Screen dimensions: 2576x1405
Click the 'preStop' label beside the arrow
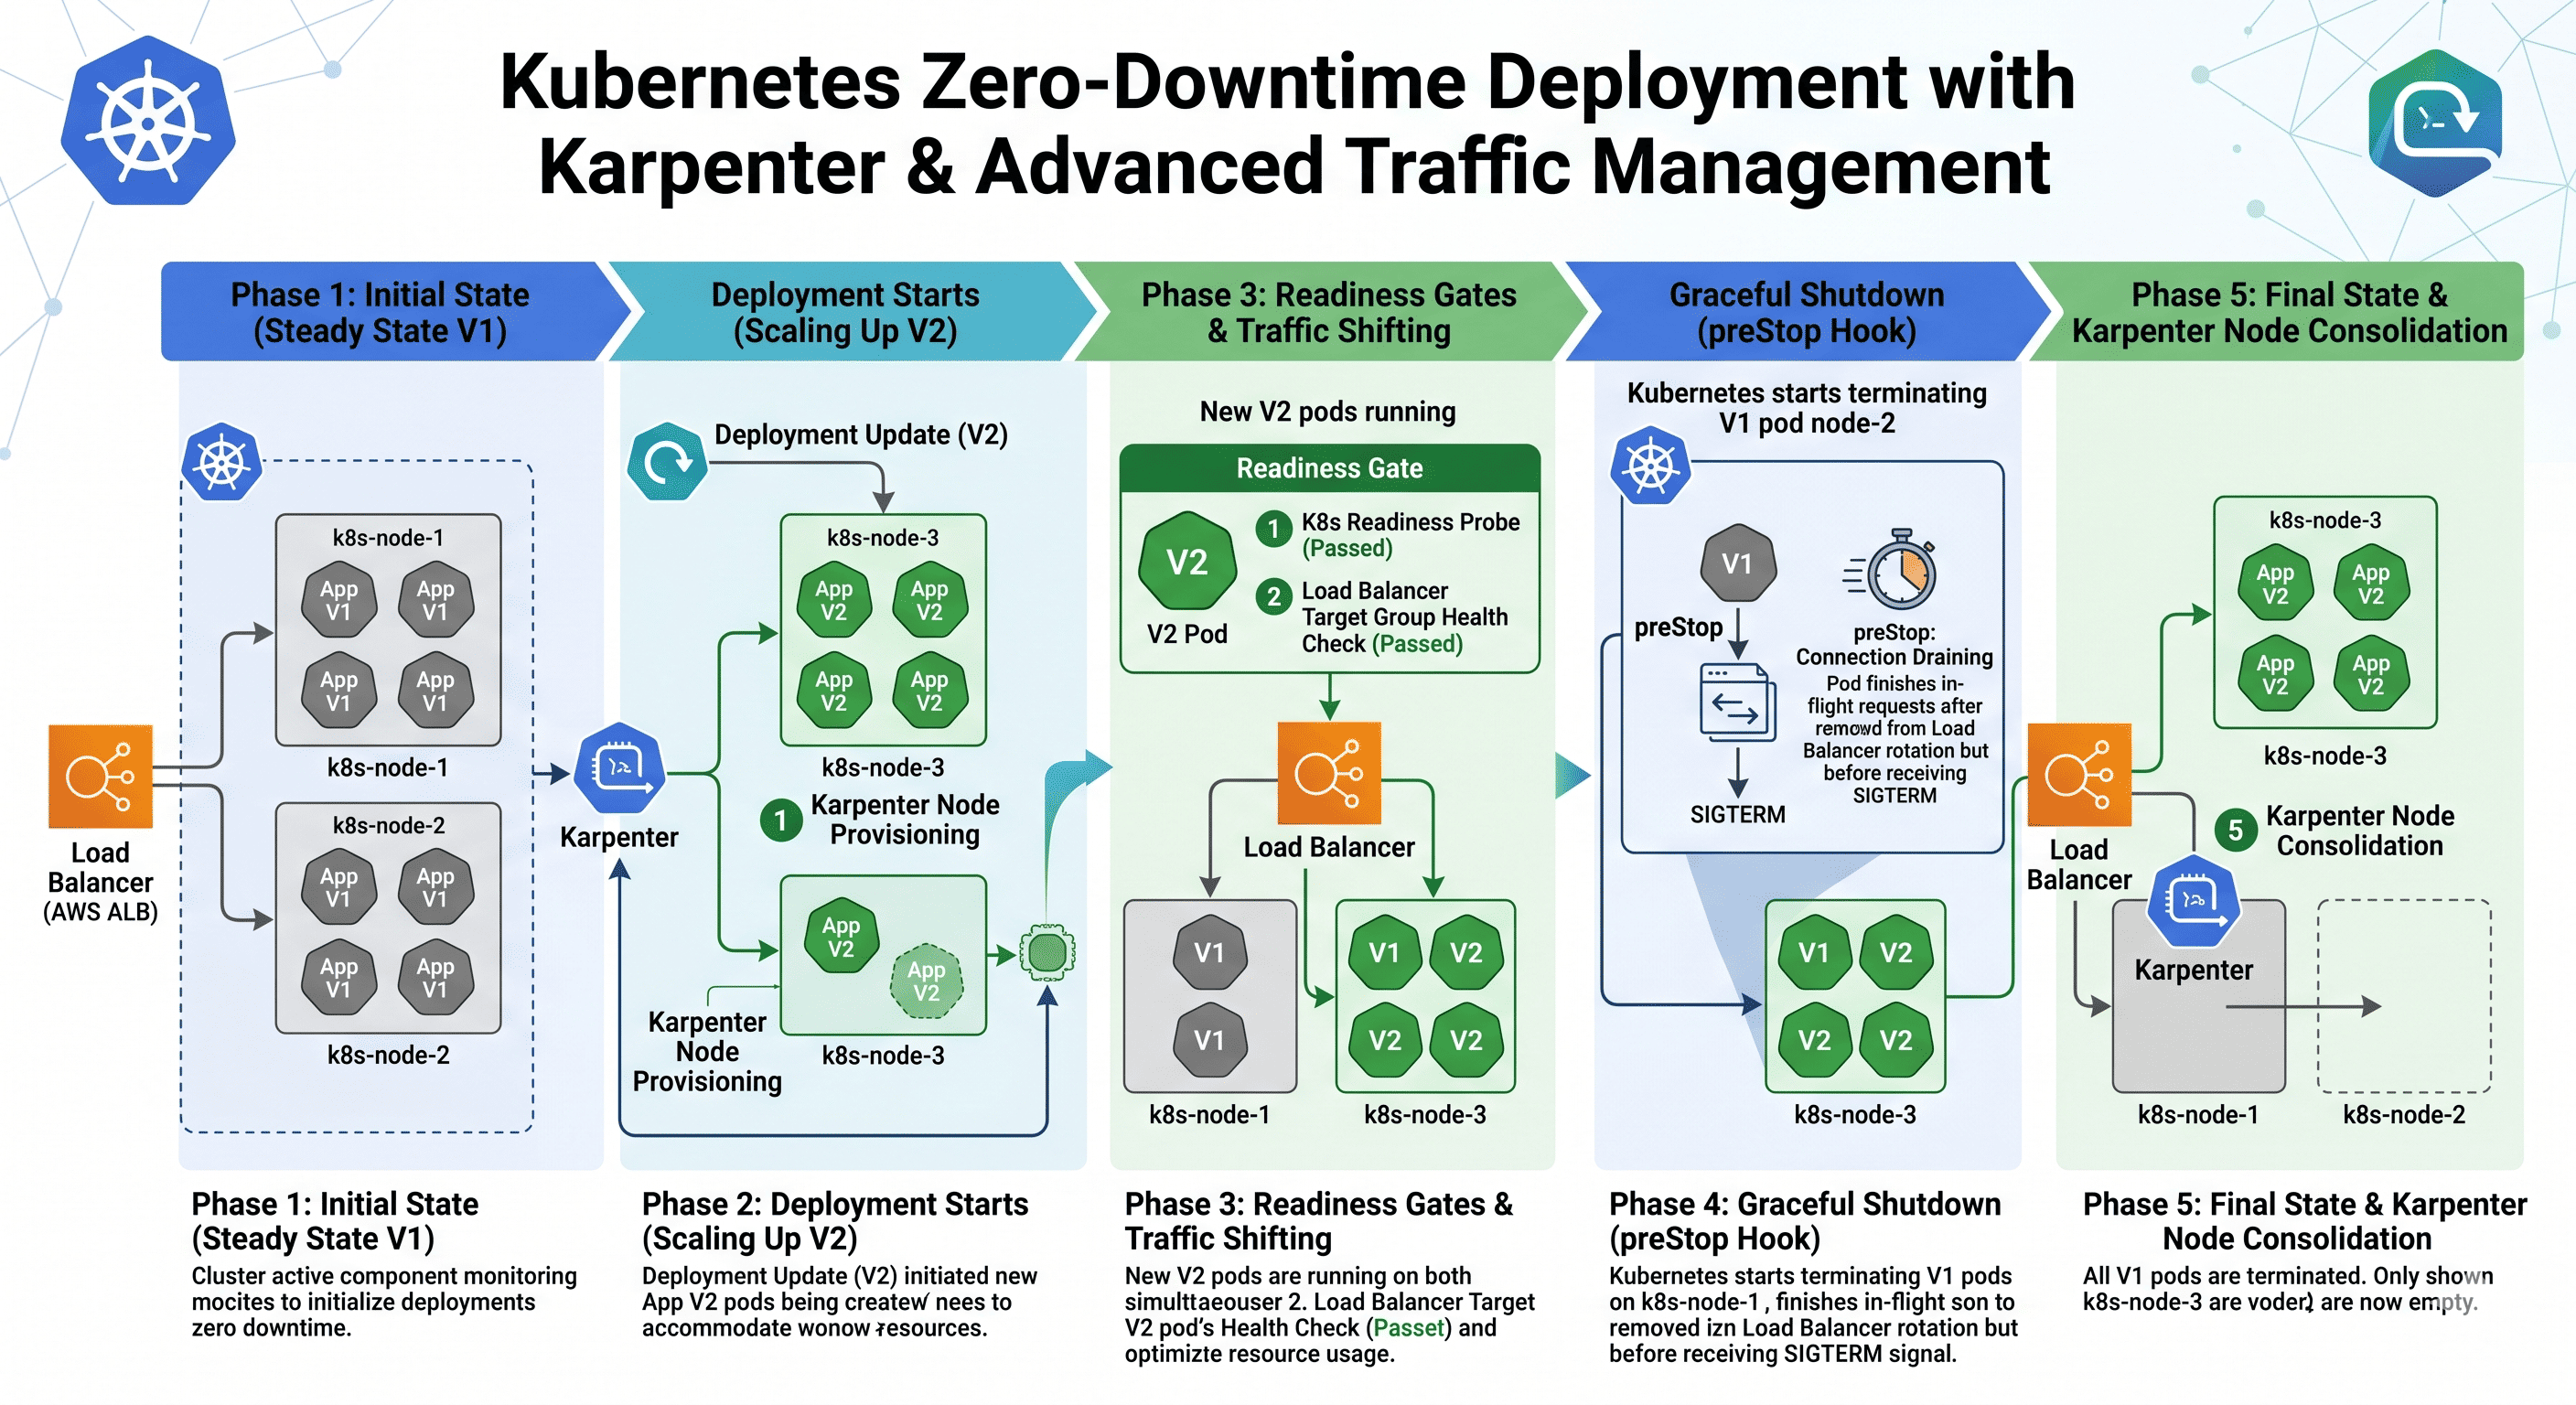(x=1678, y=627)
